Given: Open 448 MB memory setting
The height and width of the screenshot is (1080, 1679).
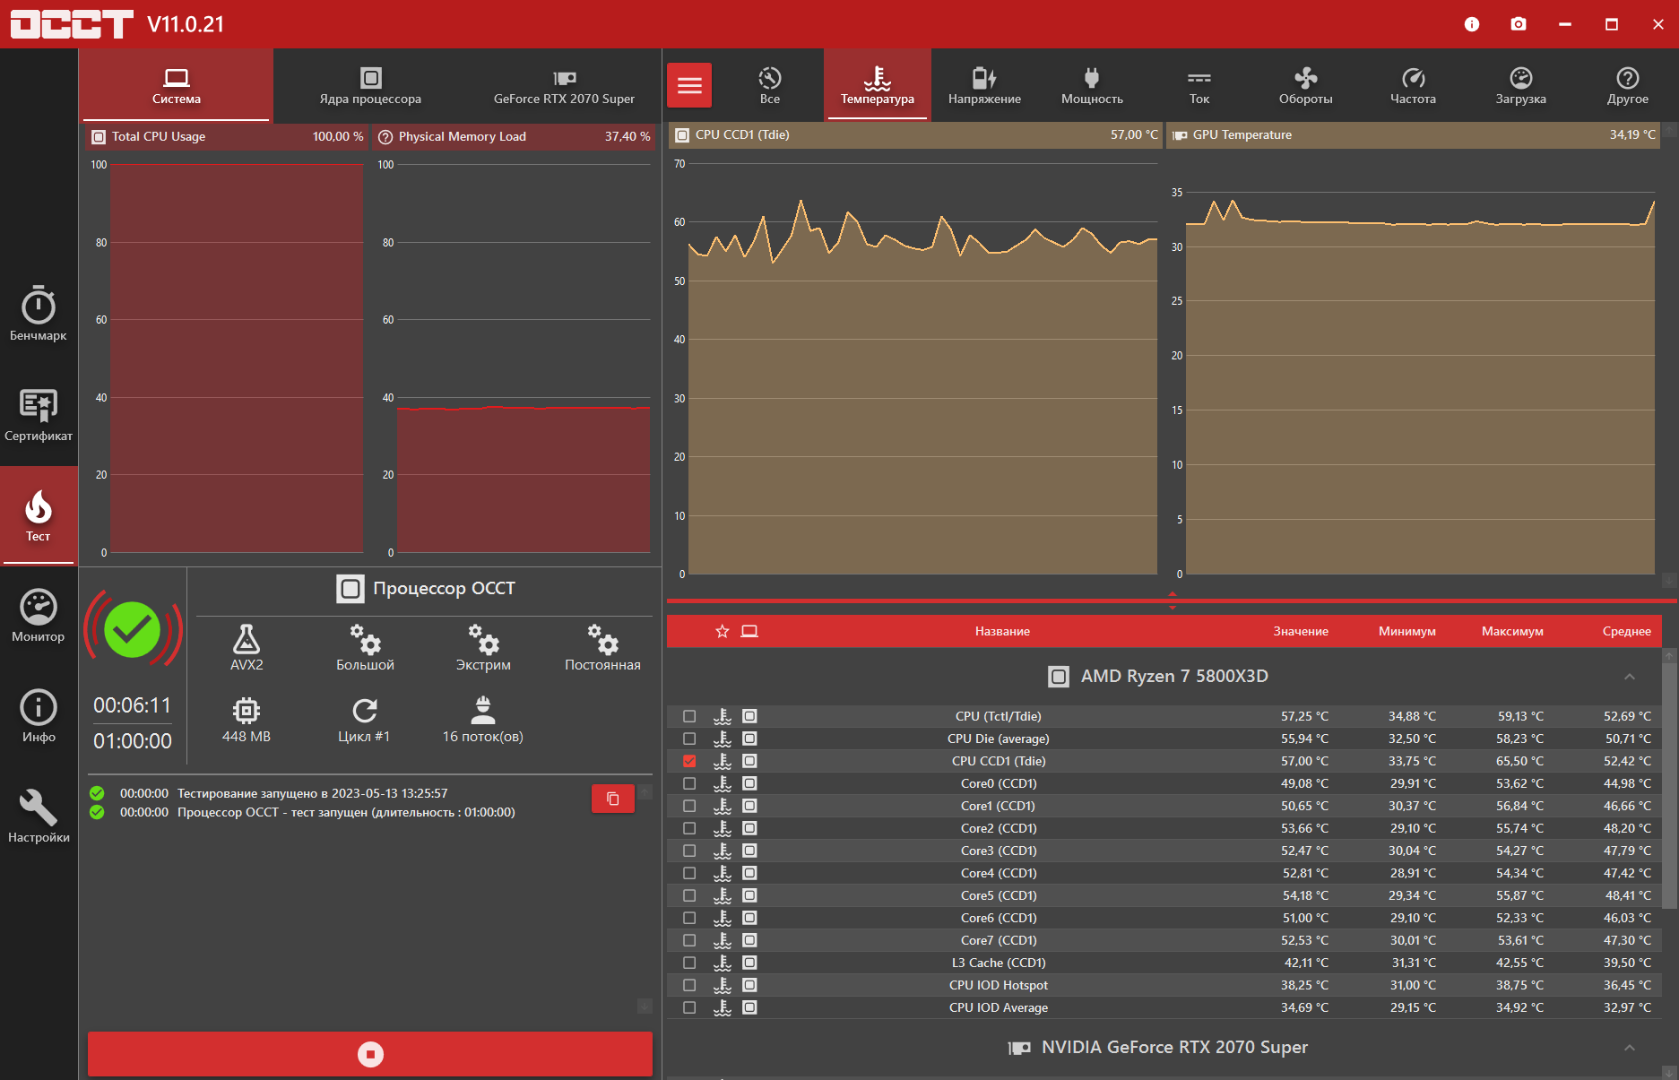Looking at the screenshot, I should [247, 720].
